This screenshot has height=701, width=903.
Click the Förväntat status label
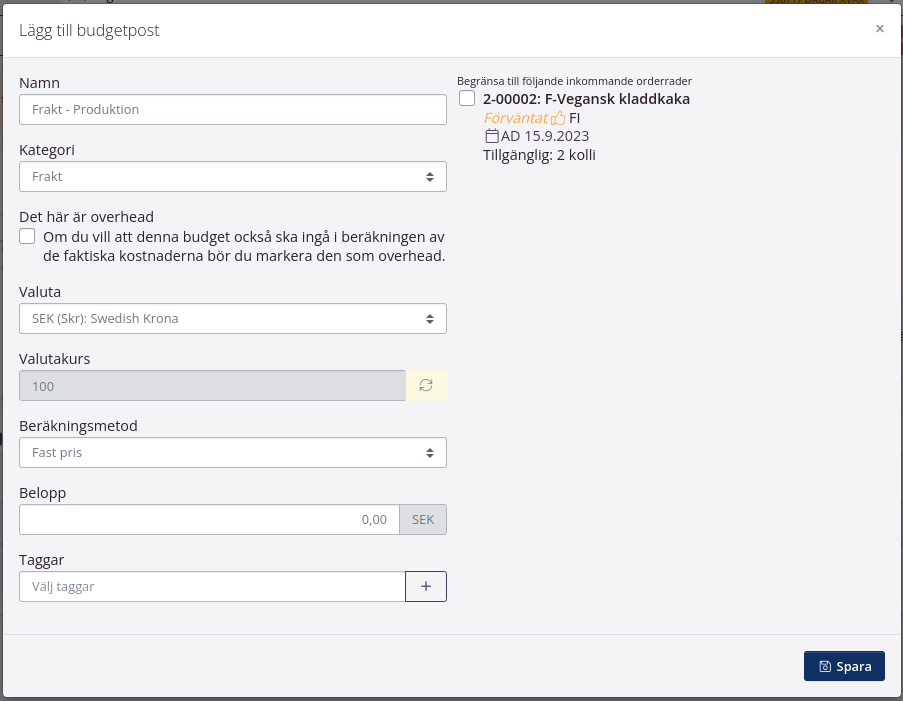(515, 118)
